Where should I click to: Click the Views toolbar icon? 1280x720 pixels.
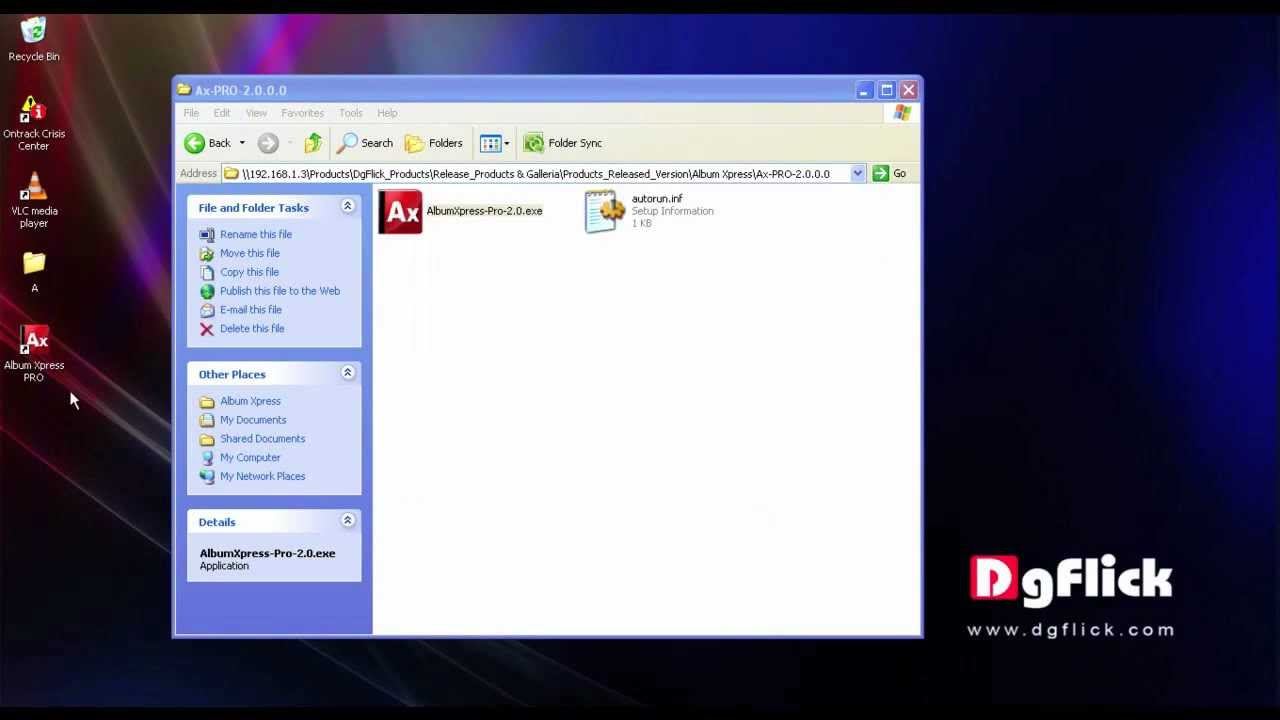(x=490, y=143)
